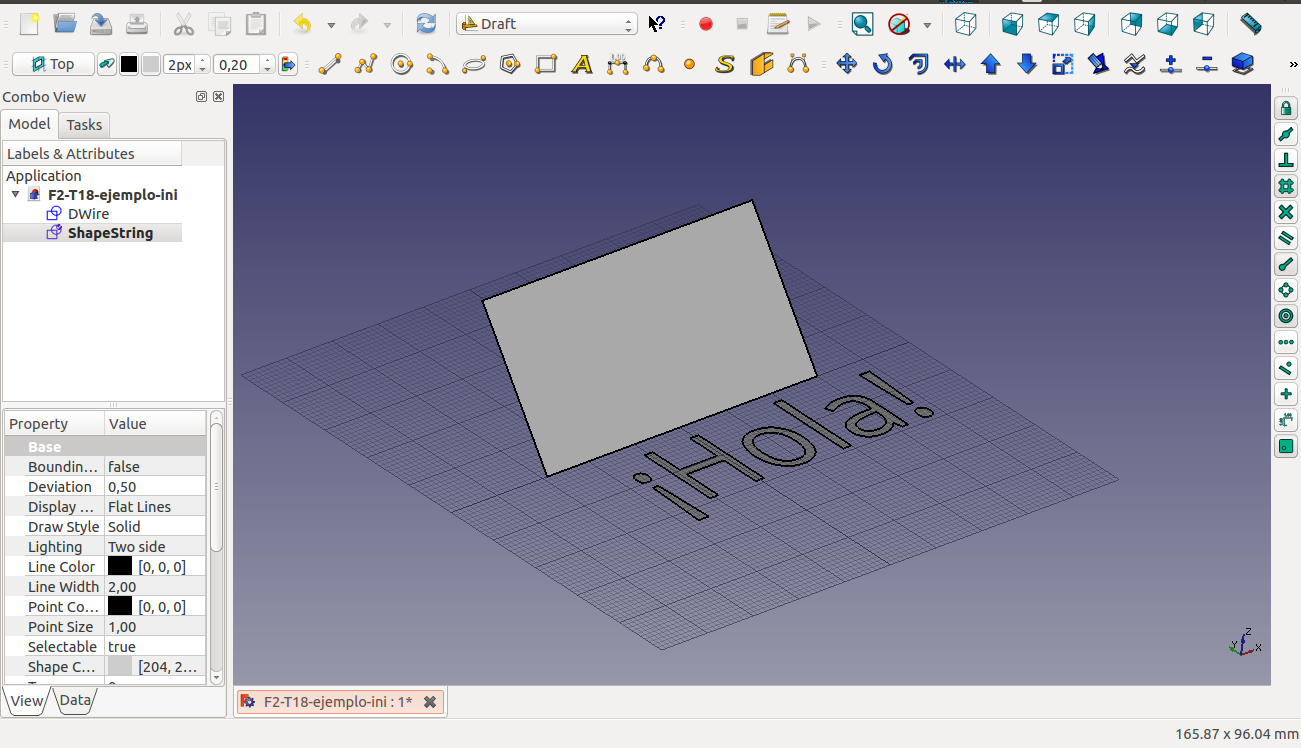
Task: Activate the Draft Rectangle tool
Action: [x=546, y=65]
